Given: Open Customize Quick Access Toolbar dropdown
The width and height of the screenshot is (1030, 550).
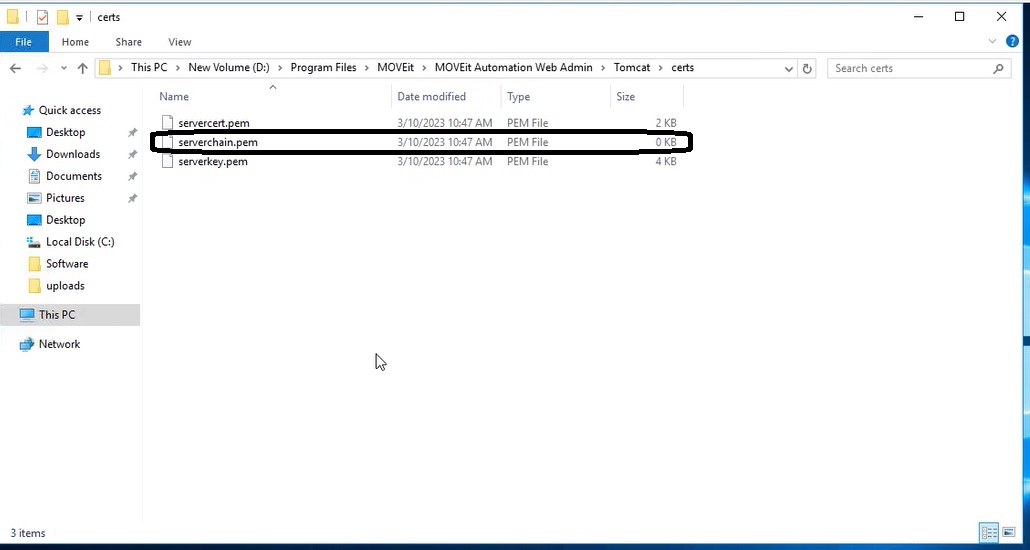Looking at the screenshot, I should 79,18.
